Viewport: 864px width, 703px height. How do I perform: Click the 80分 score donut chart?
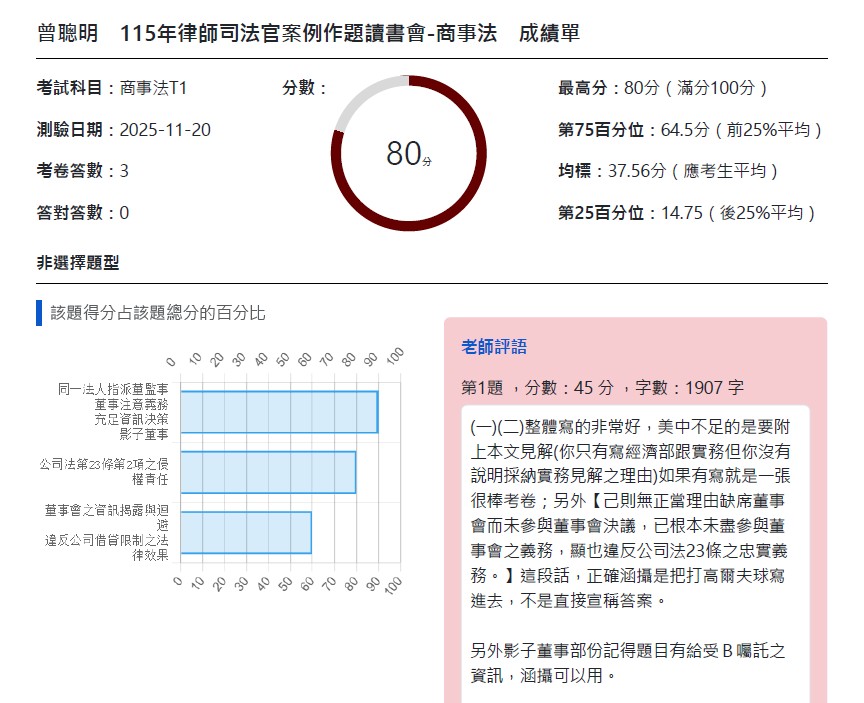pyautogui.click(x=408, y=153)
